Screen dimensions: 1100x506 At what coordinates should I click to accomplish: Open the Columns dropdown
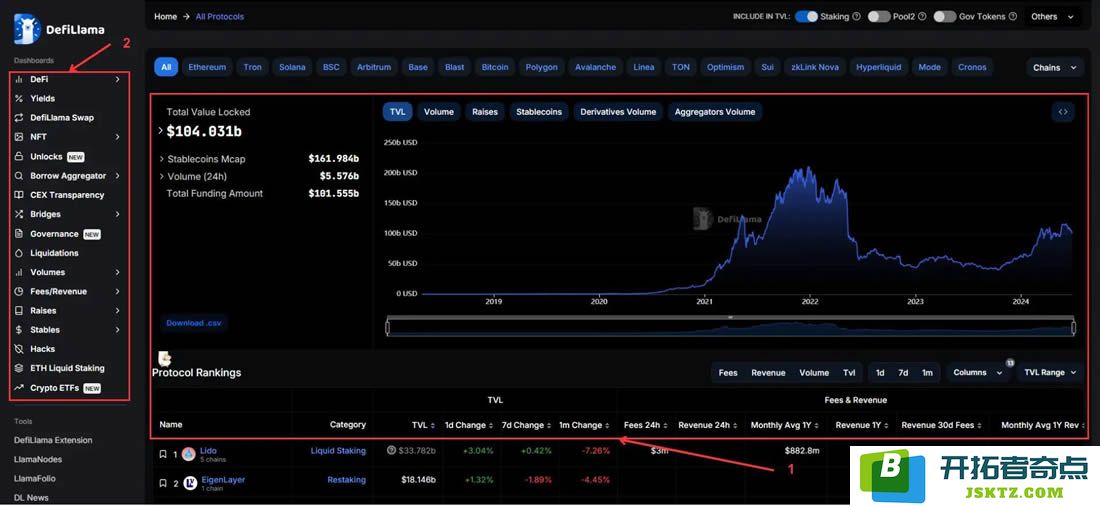[x=978, y=373]
